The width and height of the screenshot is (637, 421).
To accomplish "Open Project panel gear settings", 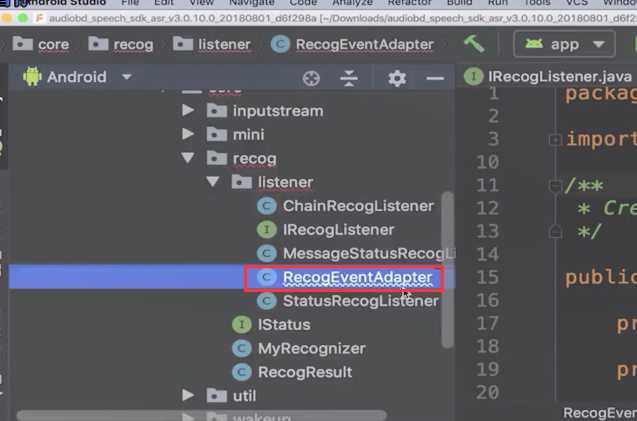I will point(396,78).
